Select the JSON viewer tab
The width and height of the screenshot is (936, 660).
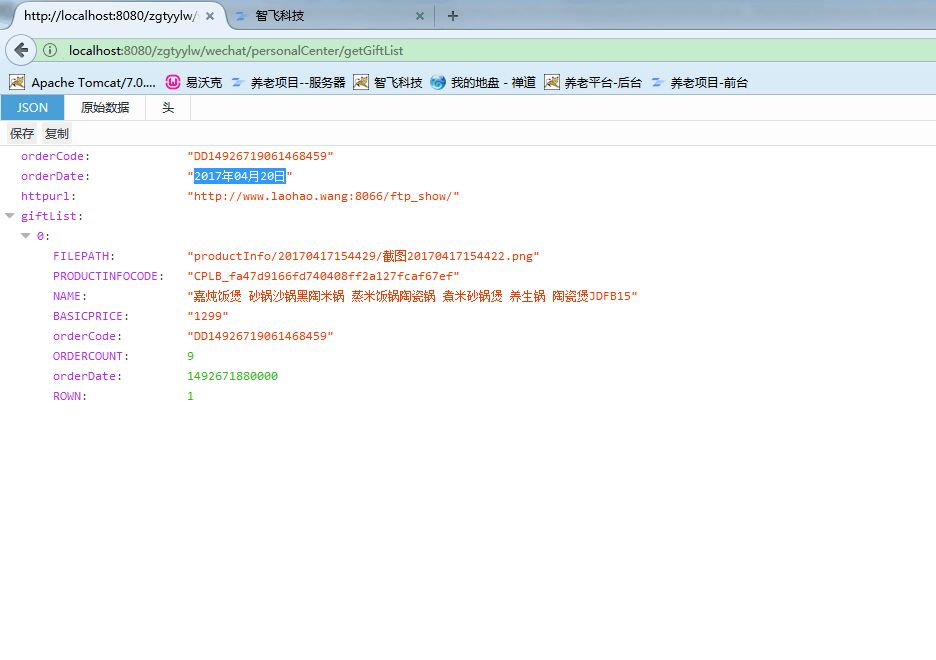pyautogui.click(x=32, y=108)
